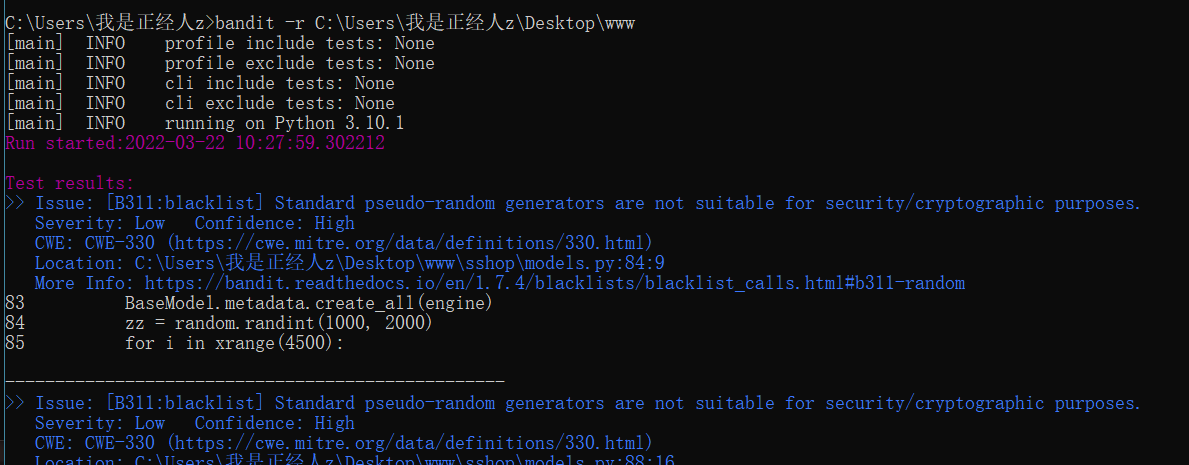This screenshot has height=465, width=1189.
Task: Click the second "Severity: Low" line
Action: pyautogui.click(x=100, y=423)
